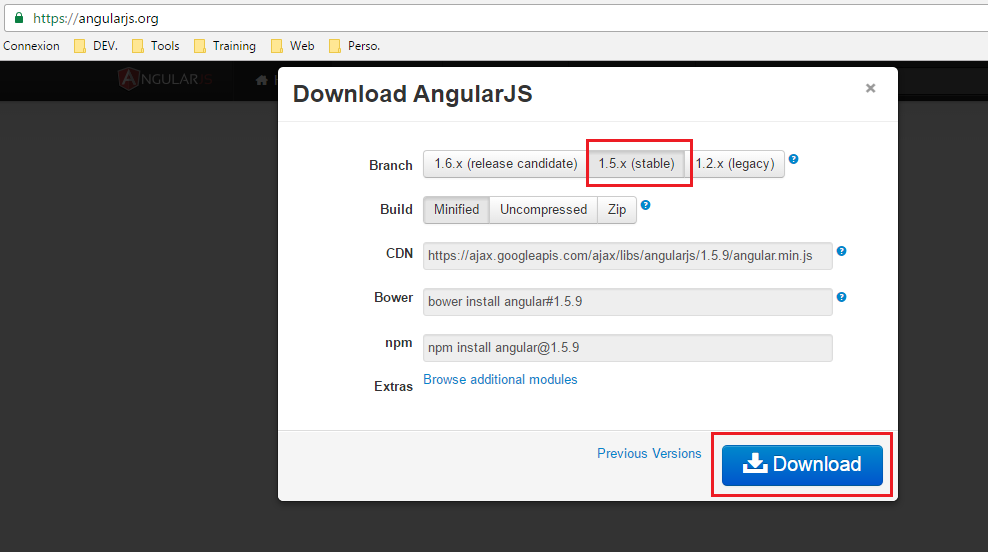Open the Perso. bookmarks folder
Screen dimensions: 988x552
355,46
